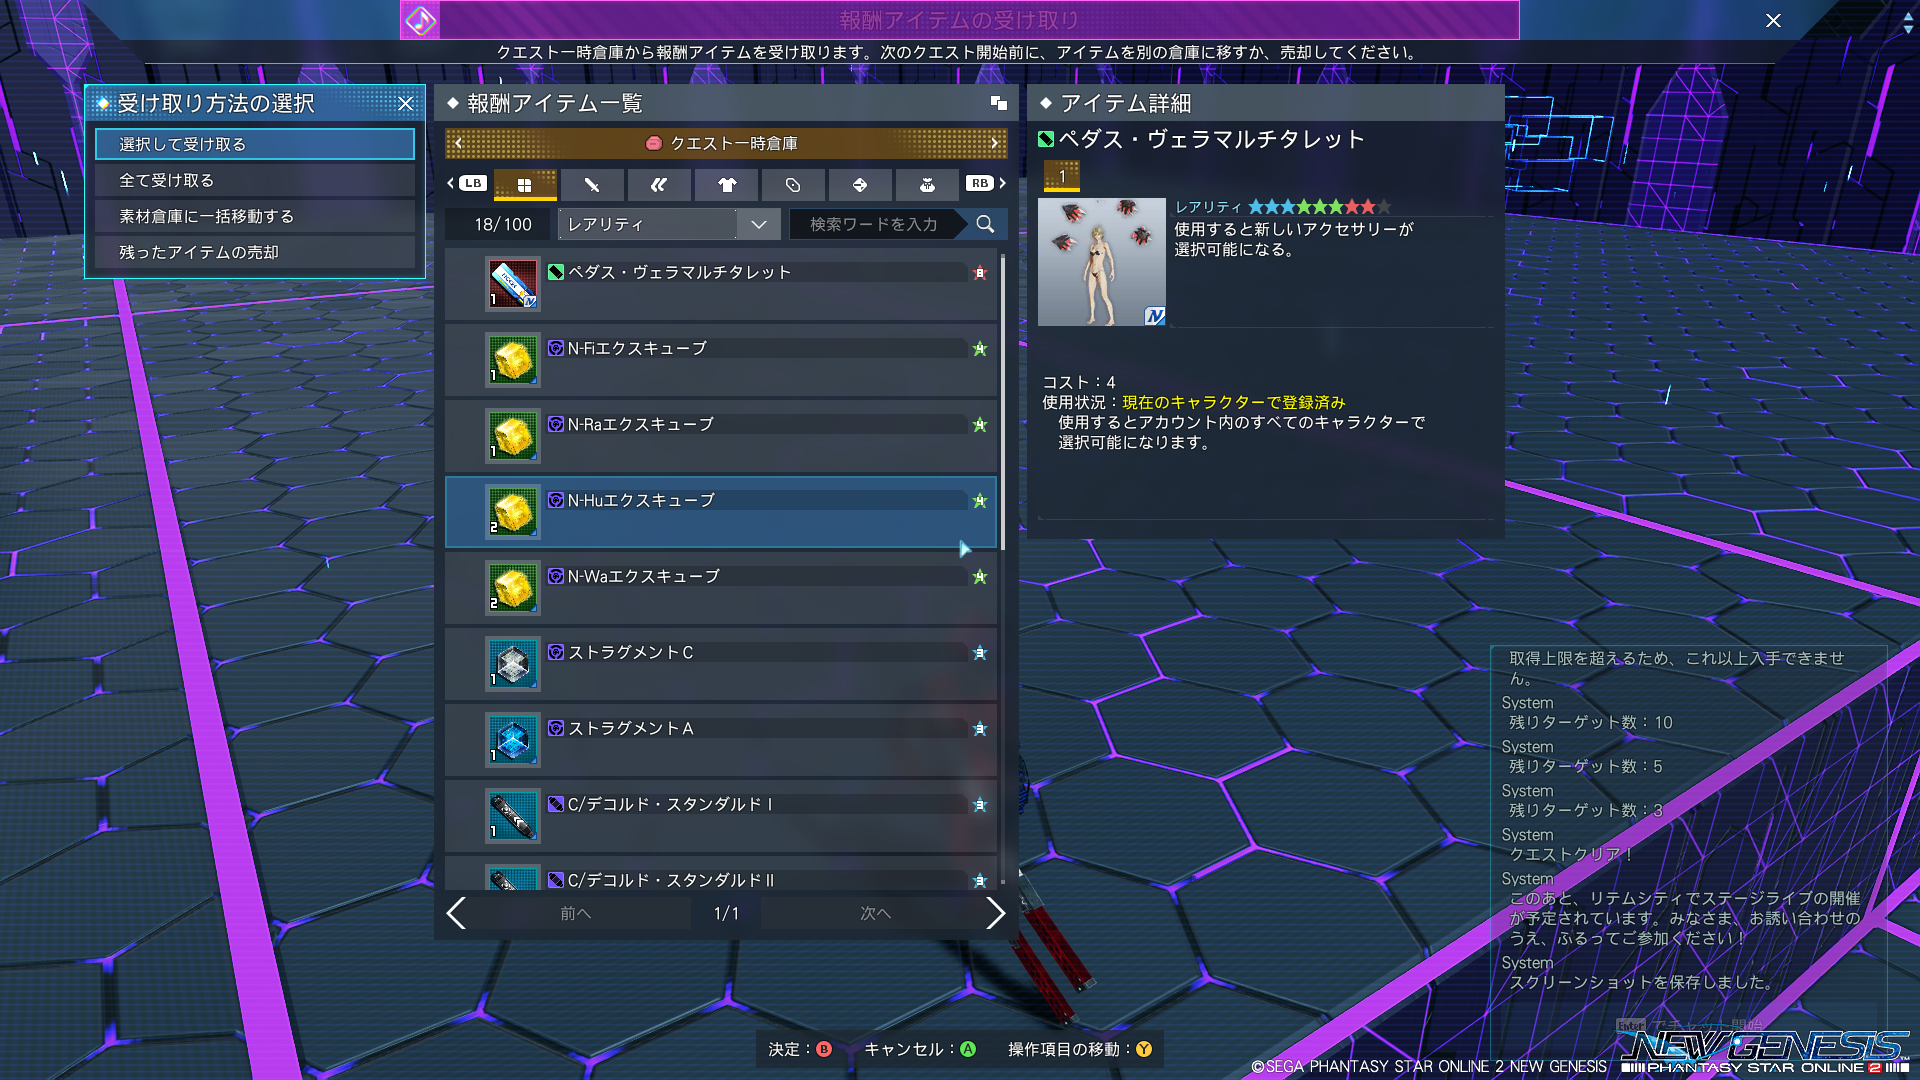The height and width of the screenshot is (1080, 1920).
Task: Select the N-Fiエクスキューブ item row
Action: (x=721, y=360)
